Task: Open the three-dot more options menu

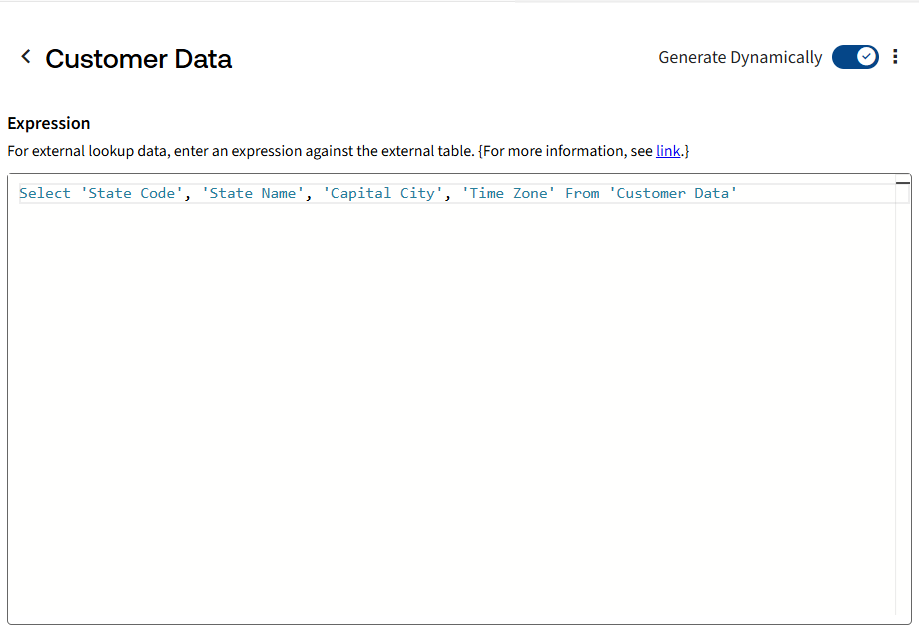Action: 895,57
